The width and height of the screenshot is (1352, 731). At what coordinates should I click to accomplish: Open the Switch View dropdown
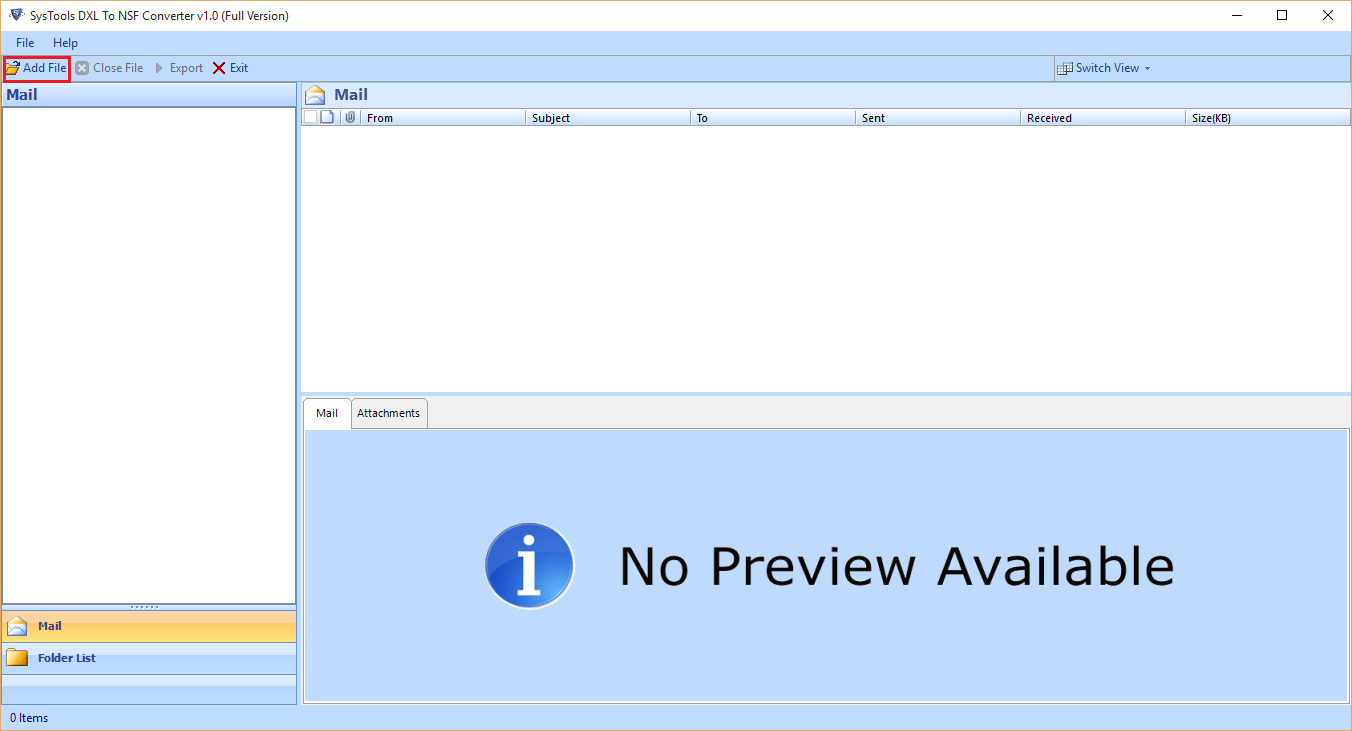[1104, 68]
